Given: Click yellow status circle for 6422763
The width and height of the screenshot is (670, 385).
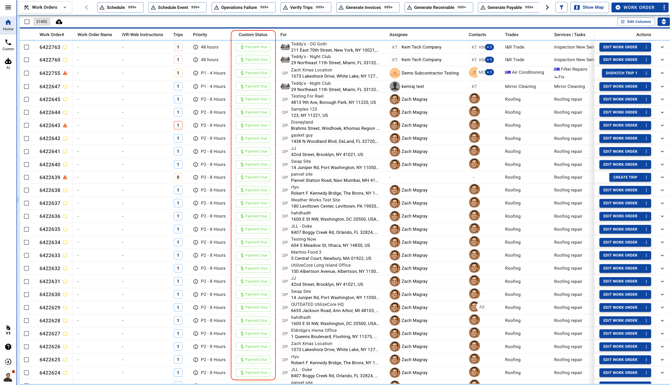Looking at the screenshot, I should tap(65, 47).
